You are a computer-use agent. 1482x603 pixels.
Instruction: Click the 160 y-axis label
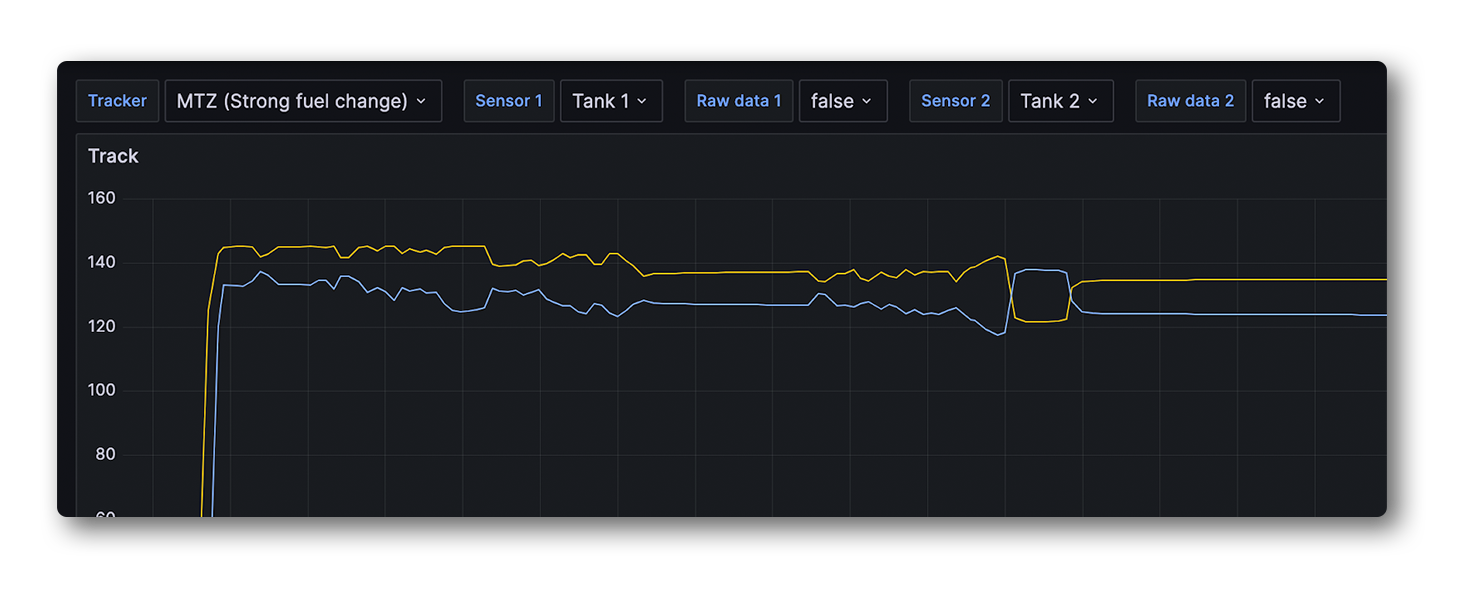pyautogui.click(x=102, y=198)
